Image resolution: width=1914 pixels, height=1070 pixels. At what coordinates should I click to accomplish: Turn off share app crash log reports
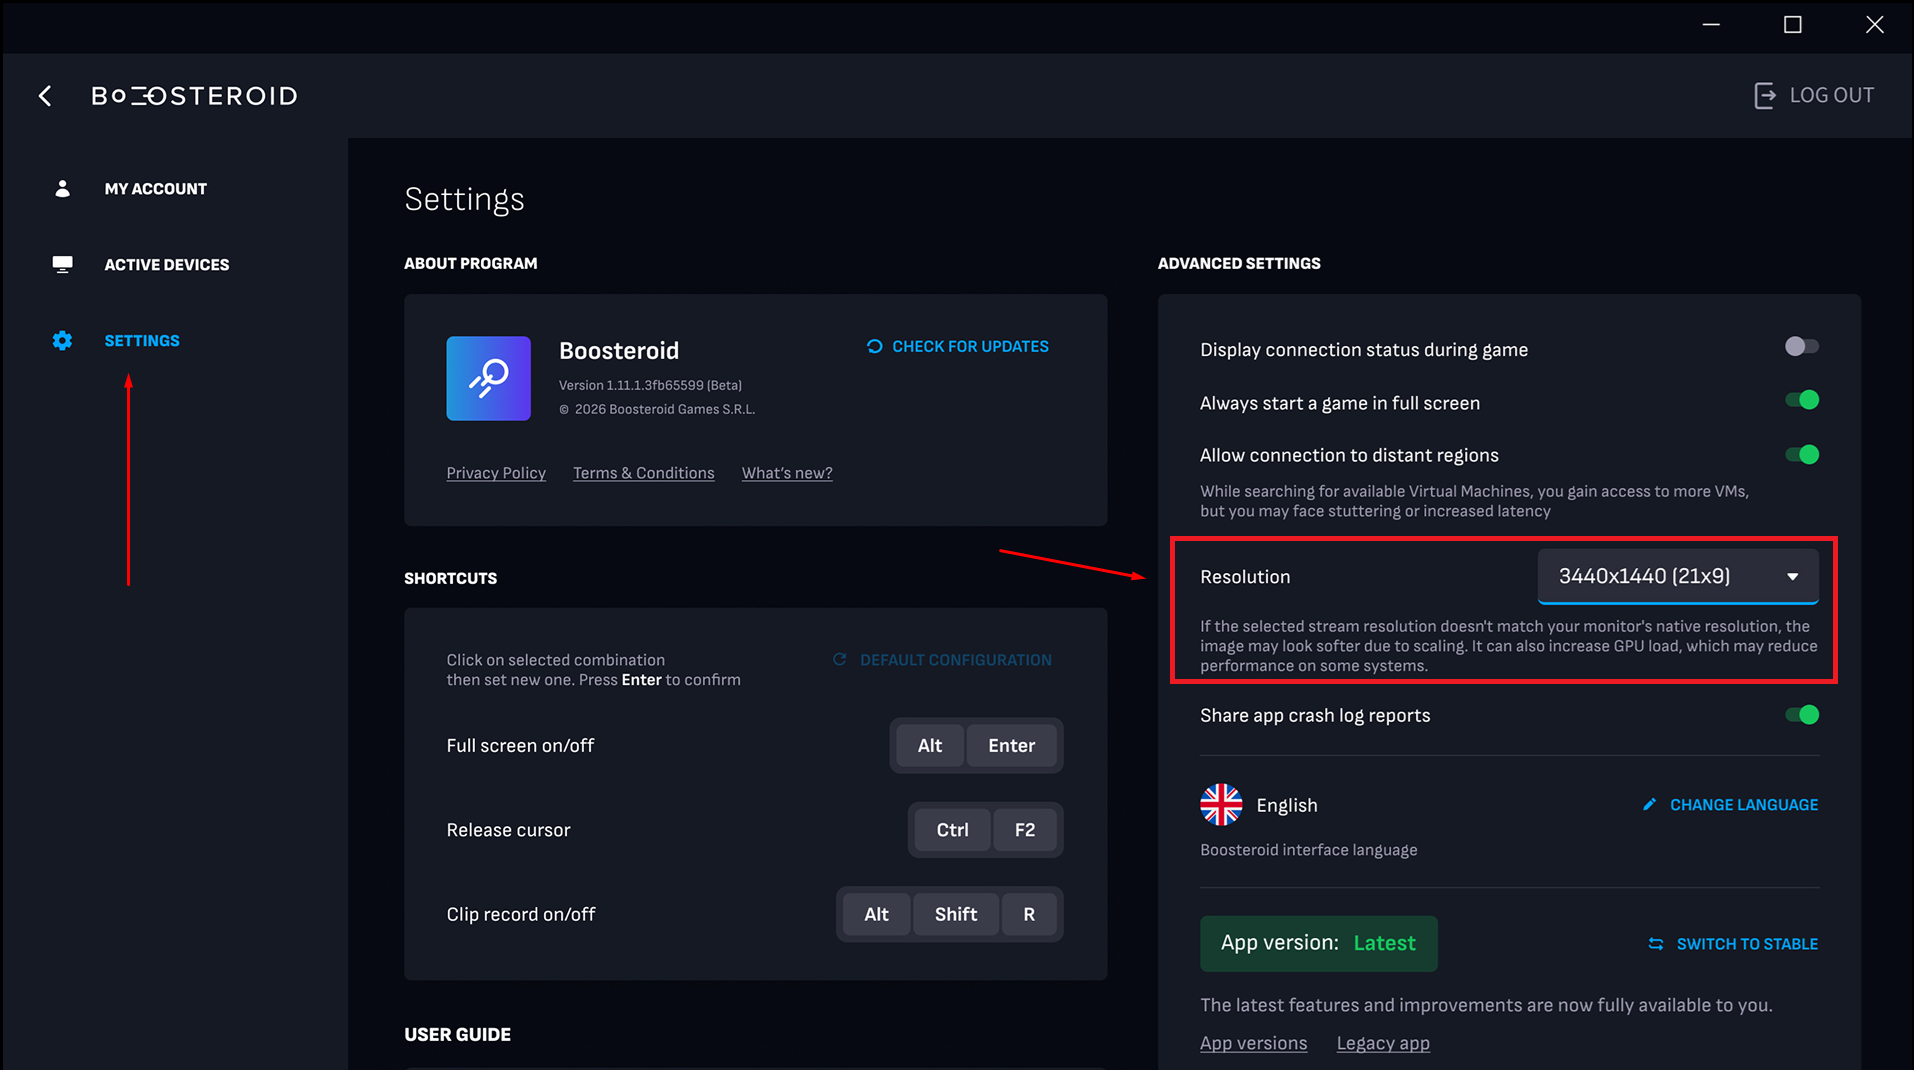click(x=1802, y=715)
